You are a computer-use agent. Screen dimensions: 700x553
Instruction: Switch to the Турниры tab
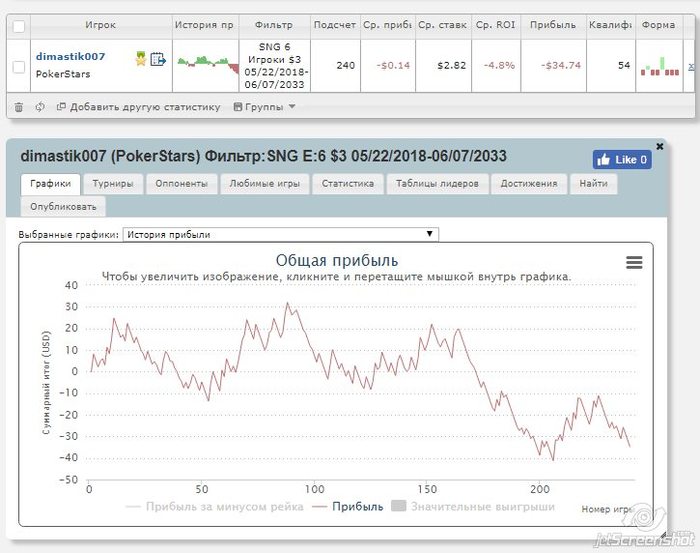pos(113,184)
